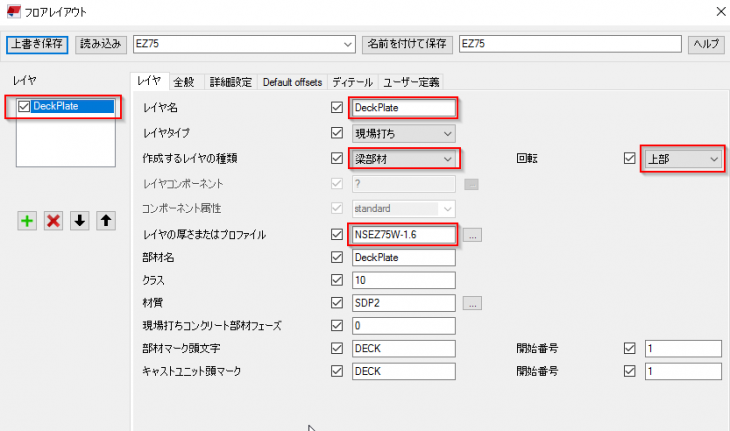Click the 名前を付けて保存 button
The image size is (730, 431).
407,44
